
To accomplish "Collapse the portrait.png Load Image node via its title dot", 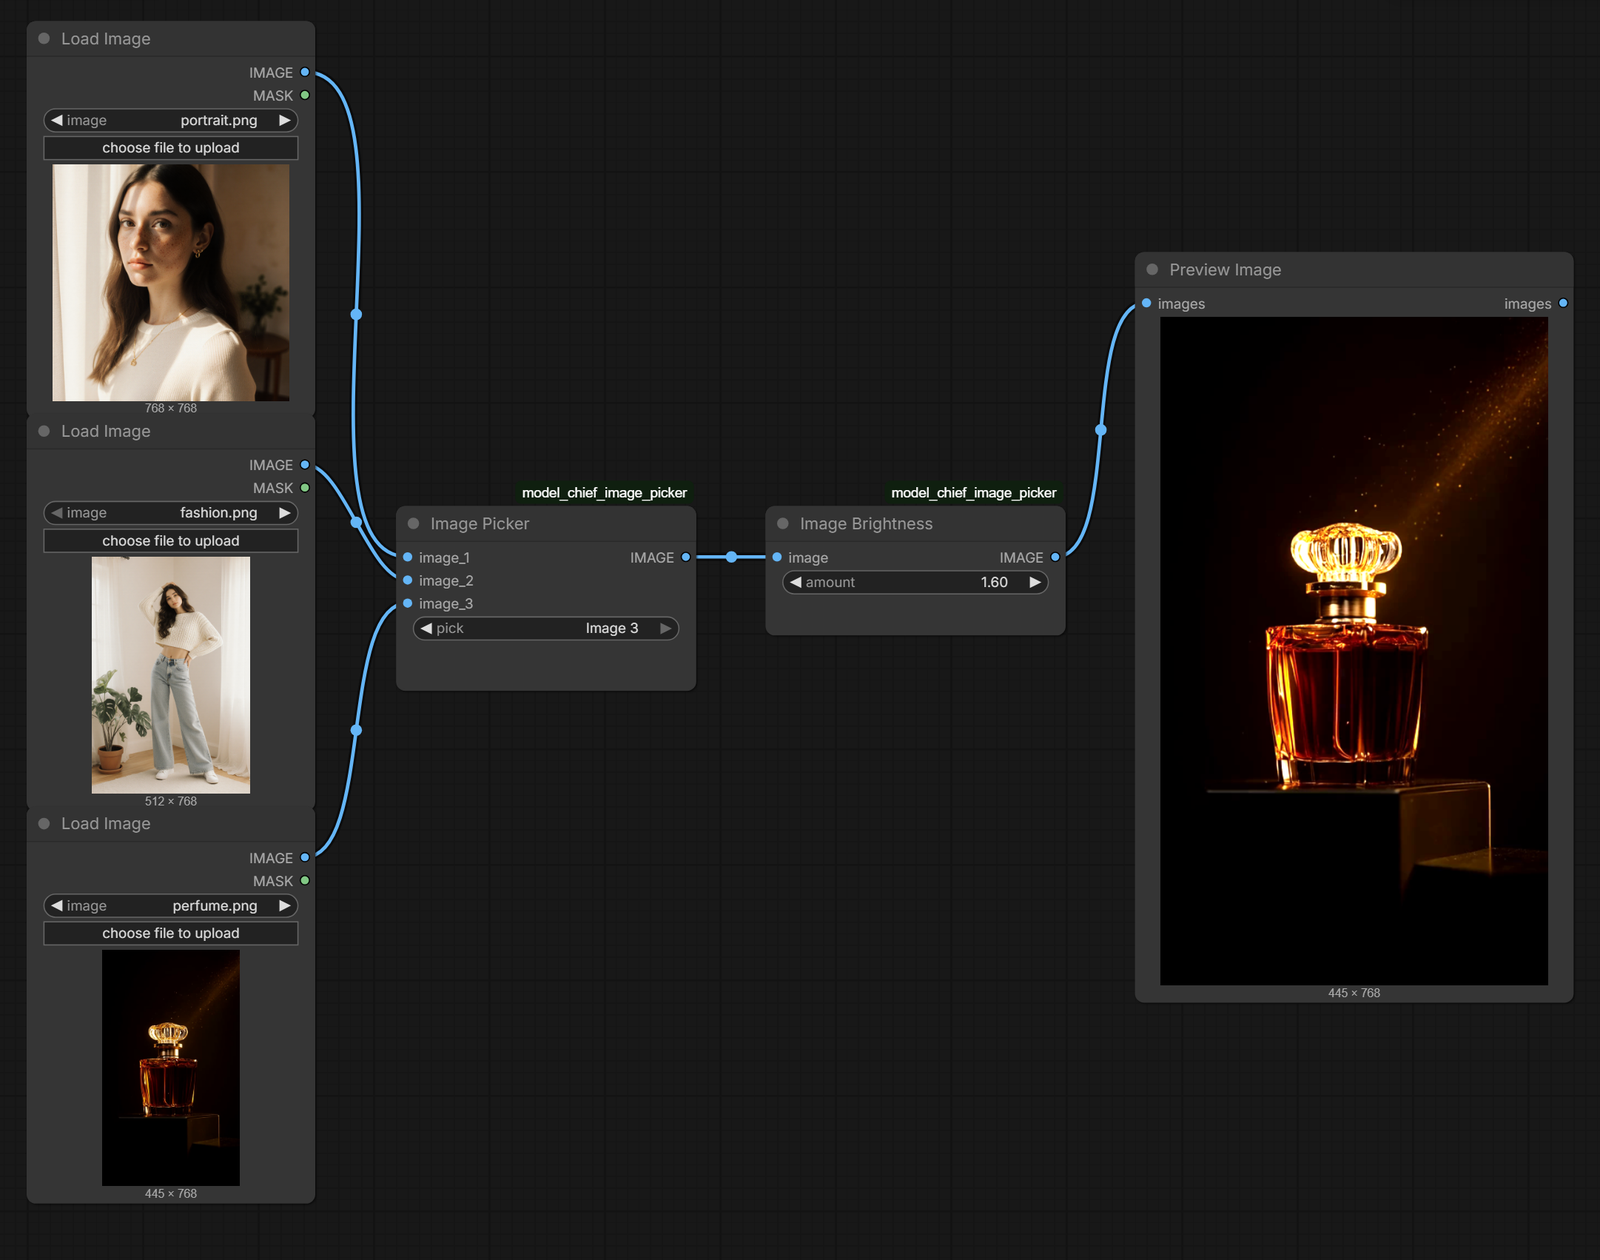I will click(44, 39).
